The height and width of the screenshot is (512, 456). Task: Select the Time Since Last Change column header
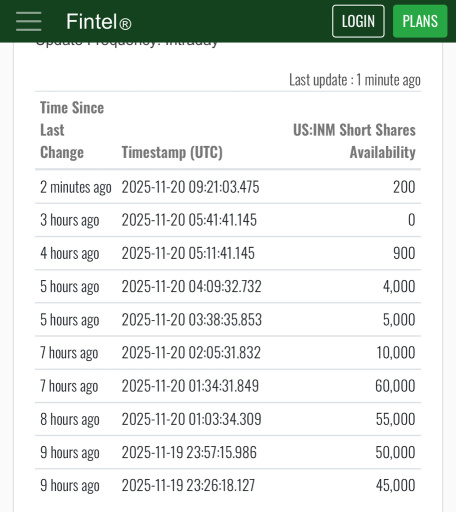tap(72, 130)
